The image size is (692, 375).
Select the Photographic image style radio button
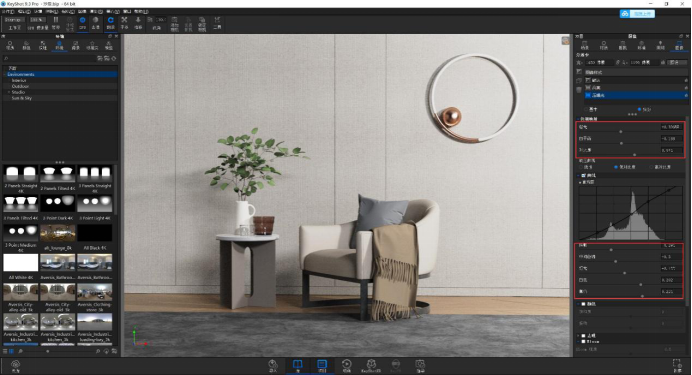click(639, 109)
